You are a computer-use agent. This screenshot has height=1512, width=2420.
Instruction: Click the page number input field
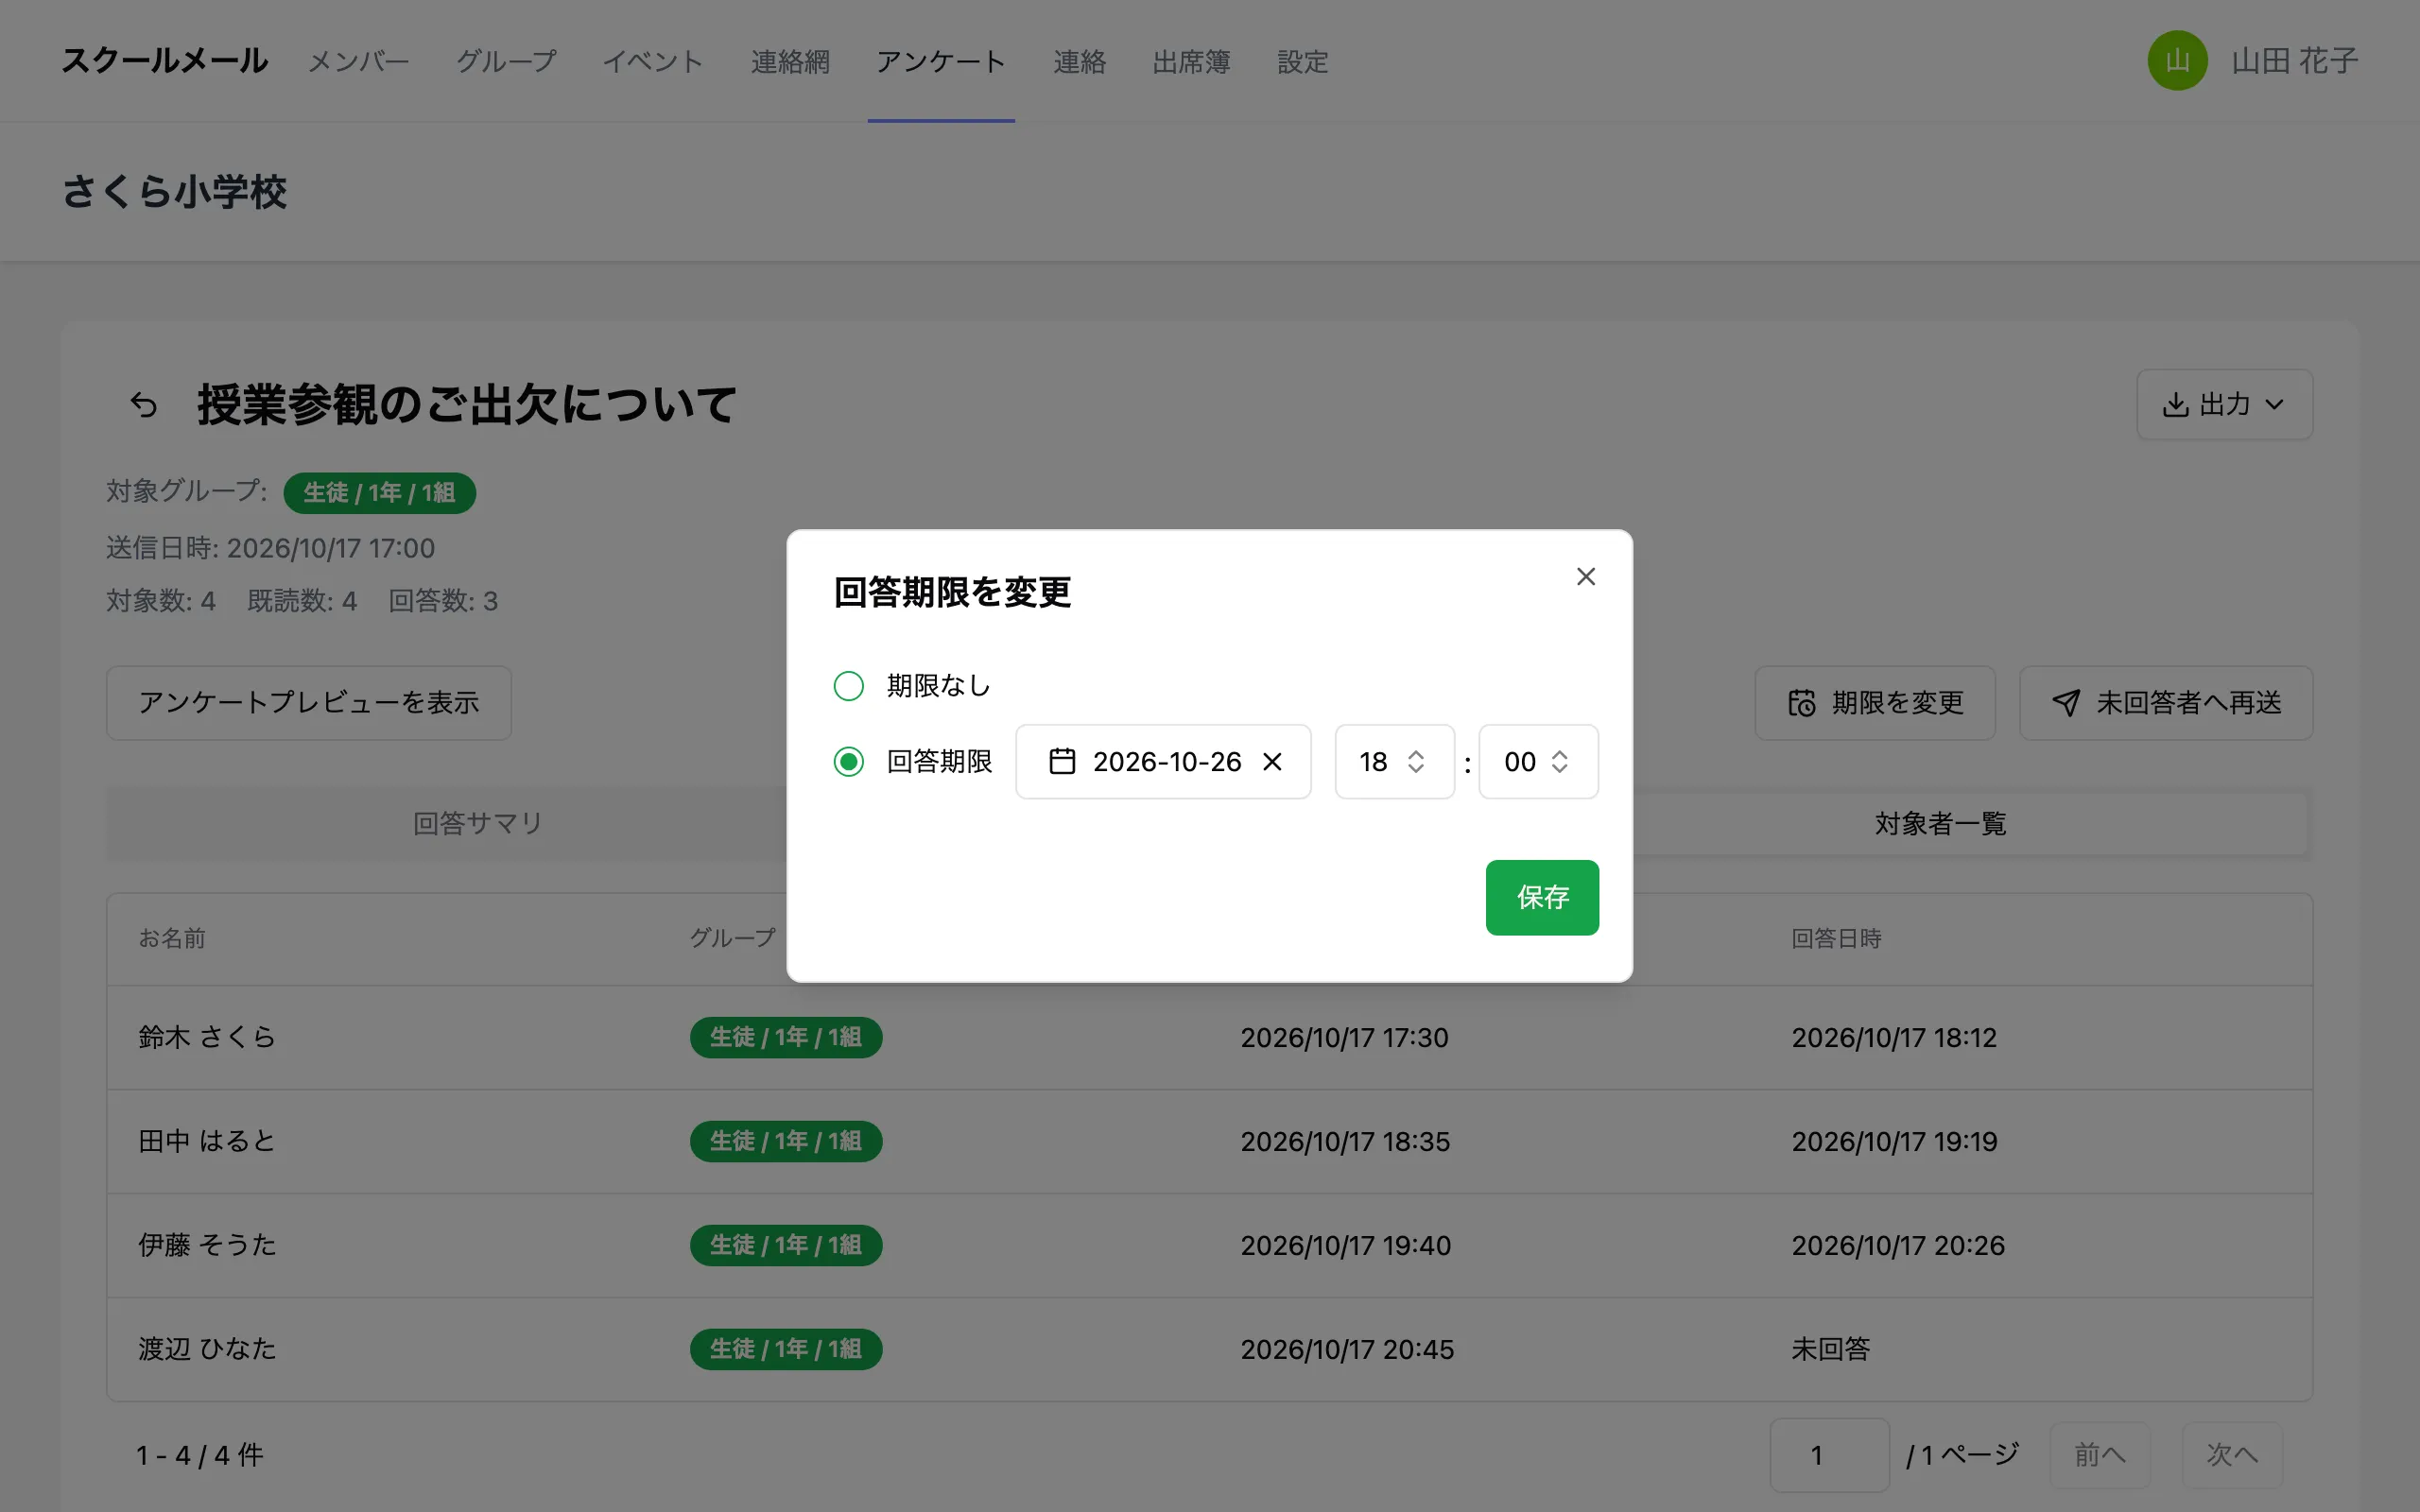pyautogui.click(x=1829, y=1455)
